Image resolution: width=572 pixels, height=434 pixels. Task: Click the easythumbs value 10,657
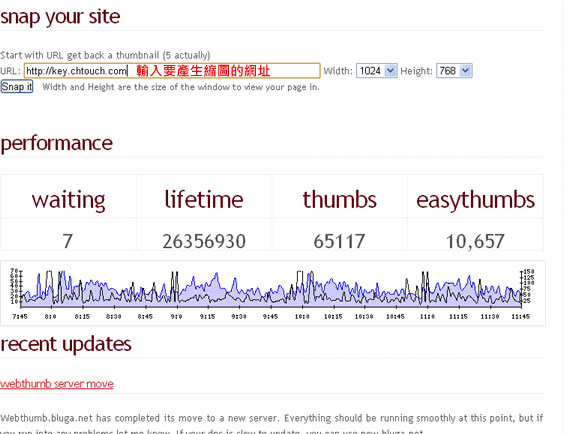click(x=475, y=241)
